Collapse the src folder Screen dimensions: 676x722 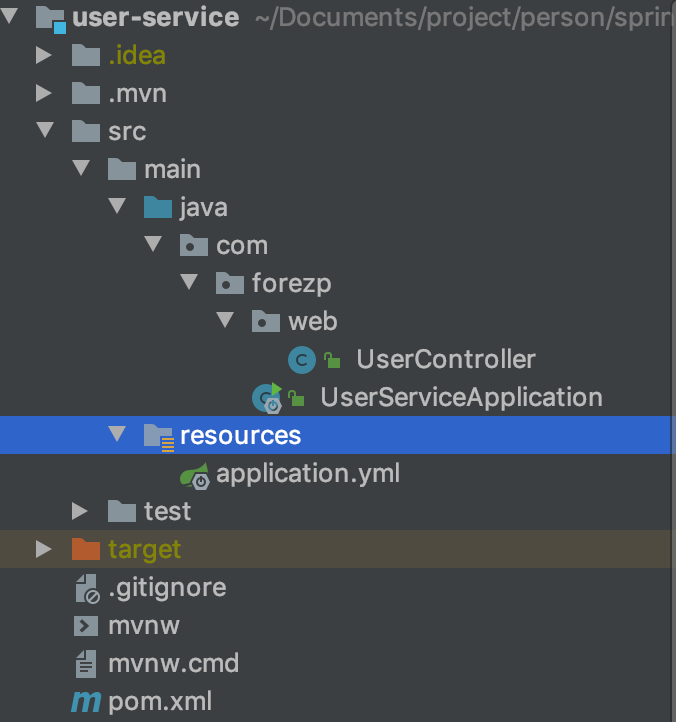pos(43,131)
